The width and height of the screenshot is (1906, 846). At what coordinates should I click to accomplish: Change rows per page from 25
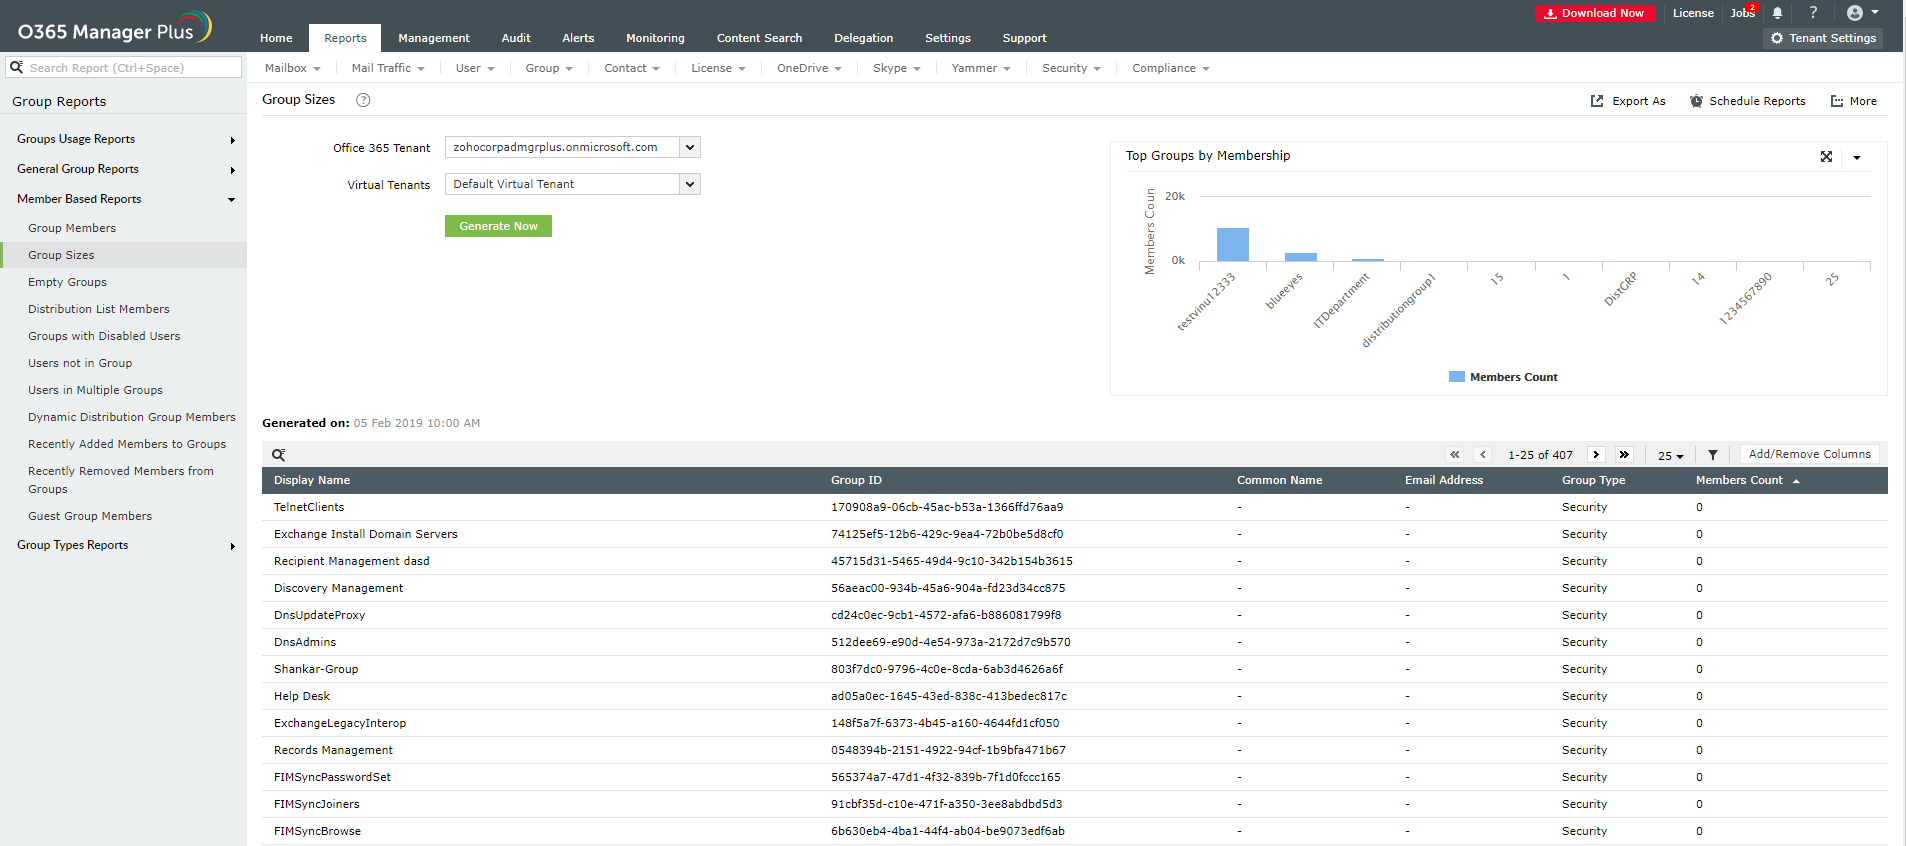click(1670, 455)
